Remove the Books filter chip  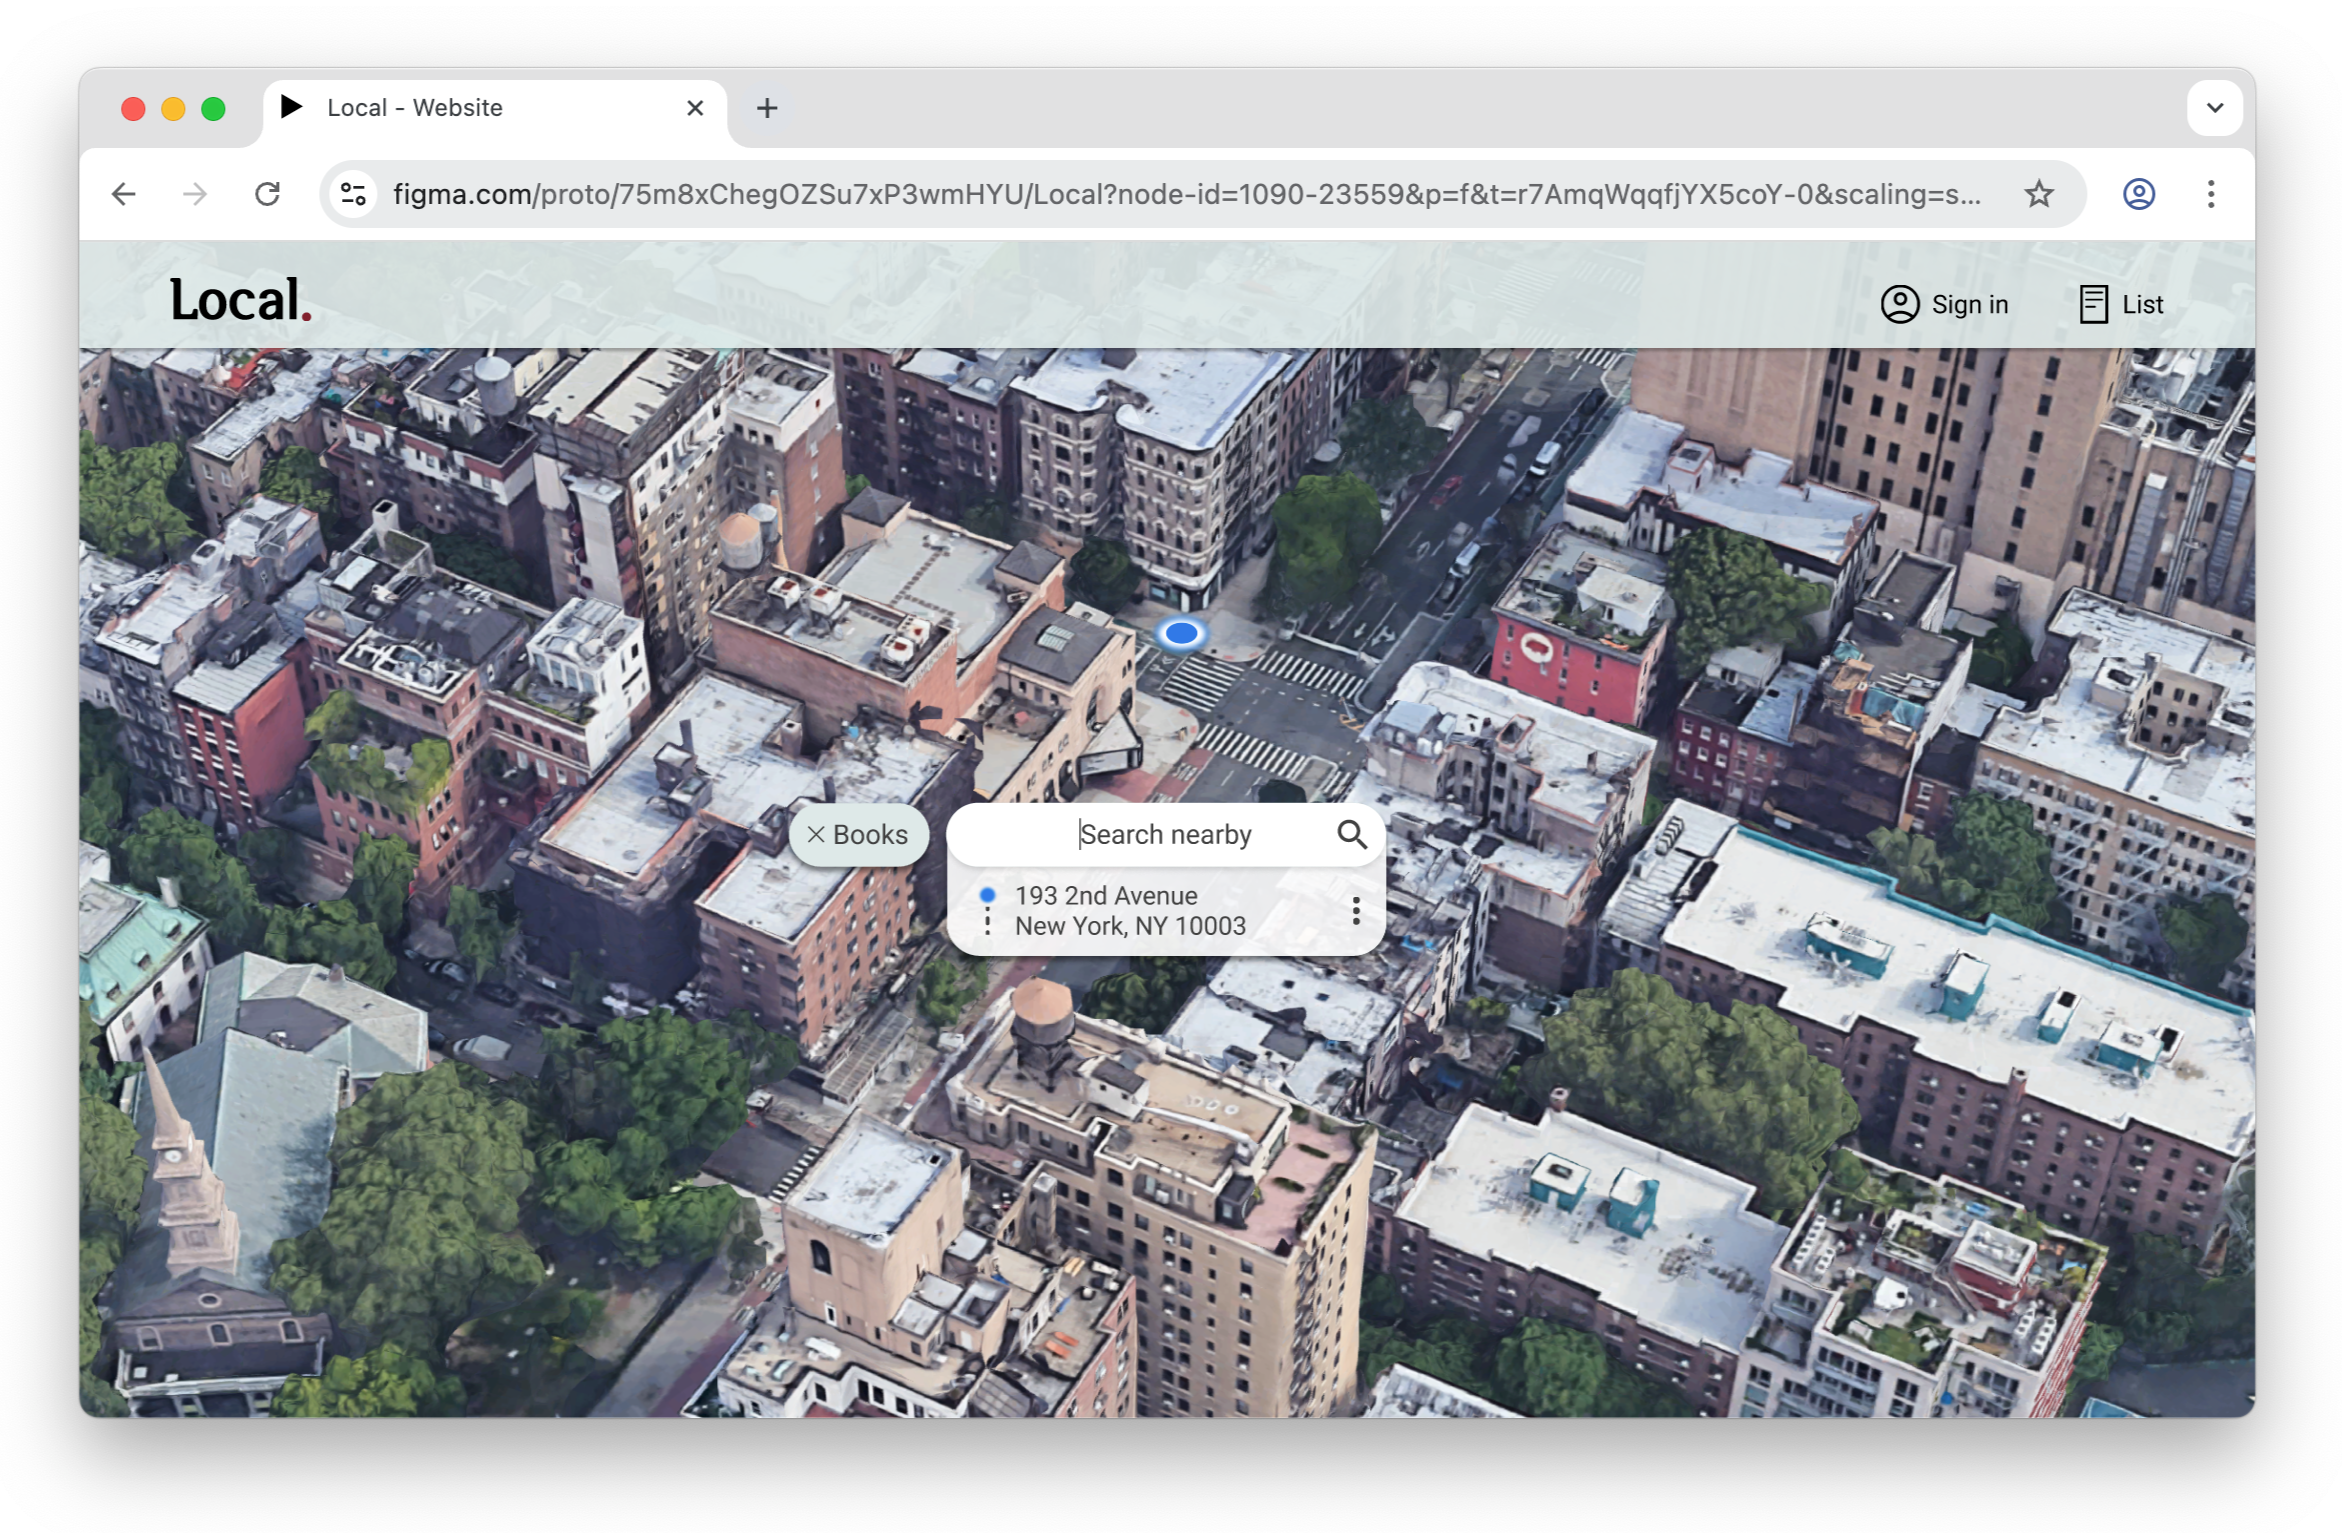[816, 835]
